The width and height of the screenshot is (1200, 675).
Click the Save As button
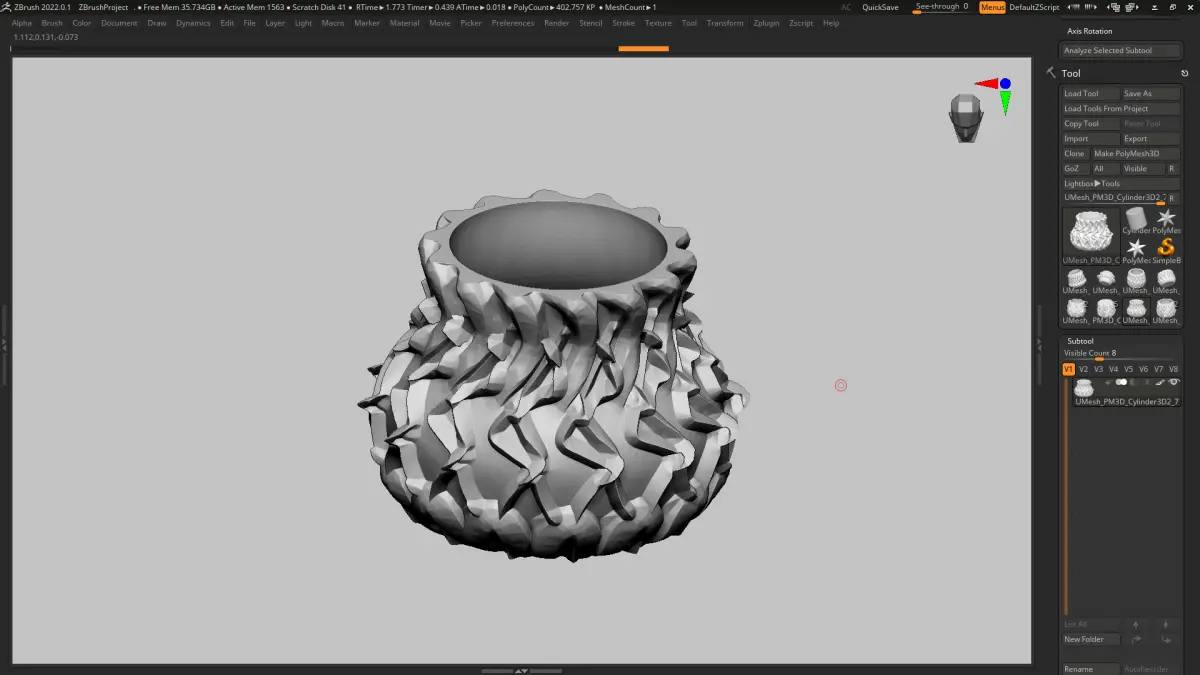1151,93
